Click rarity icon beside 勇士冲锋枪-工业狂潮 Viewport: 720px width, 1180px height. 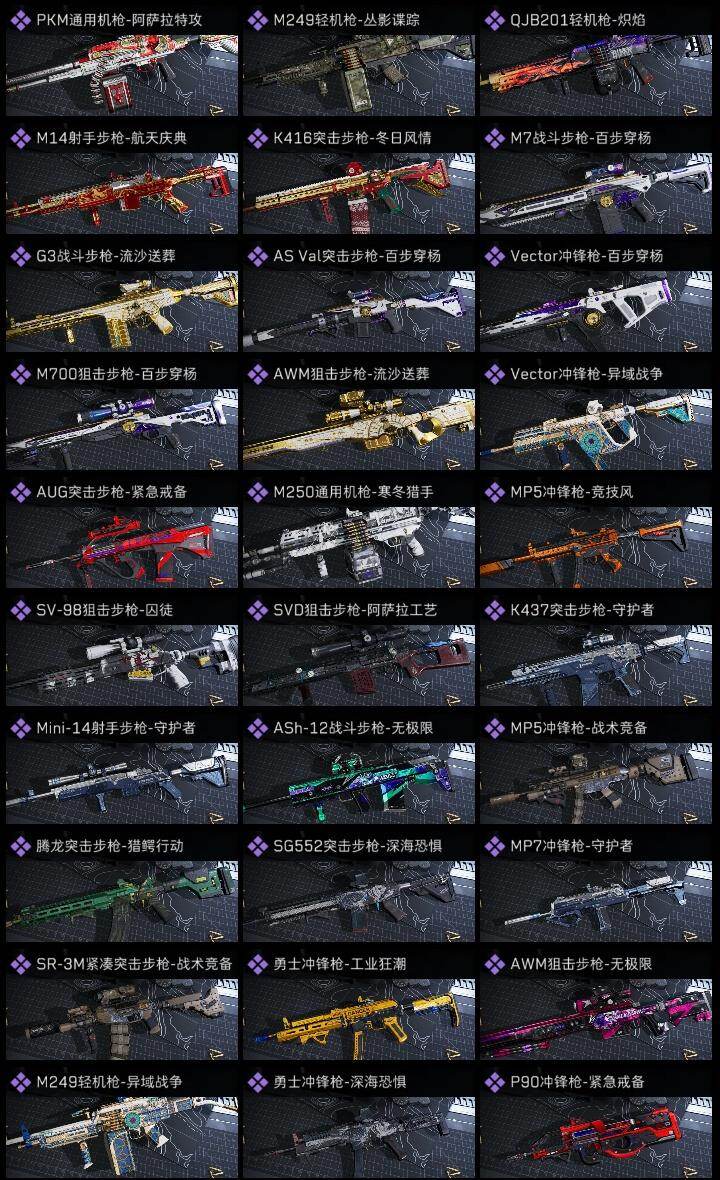click(257, 964)
